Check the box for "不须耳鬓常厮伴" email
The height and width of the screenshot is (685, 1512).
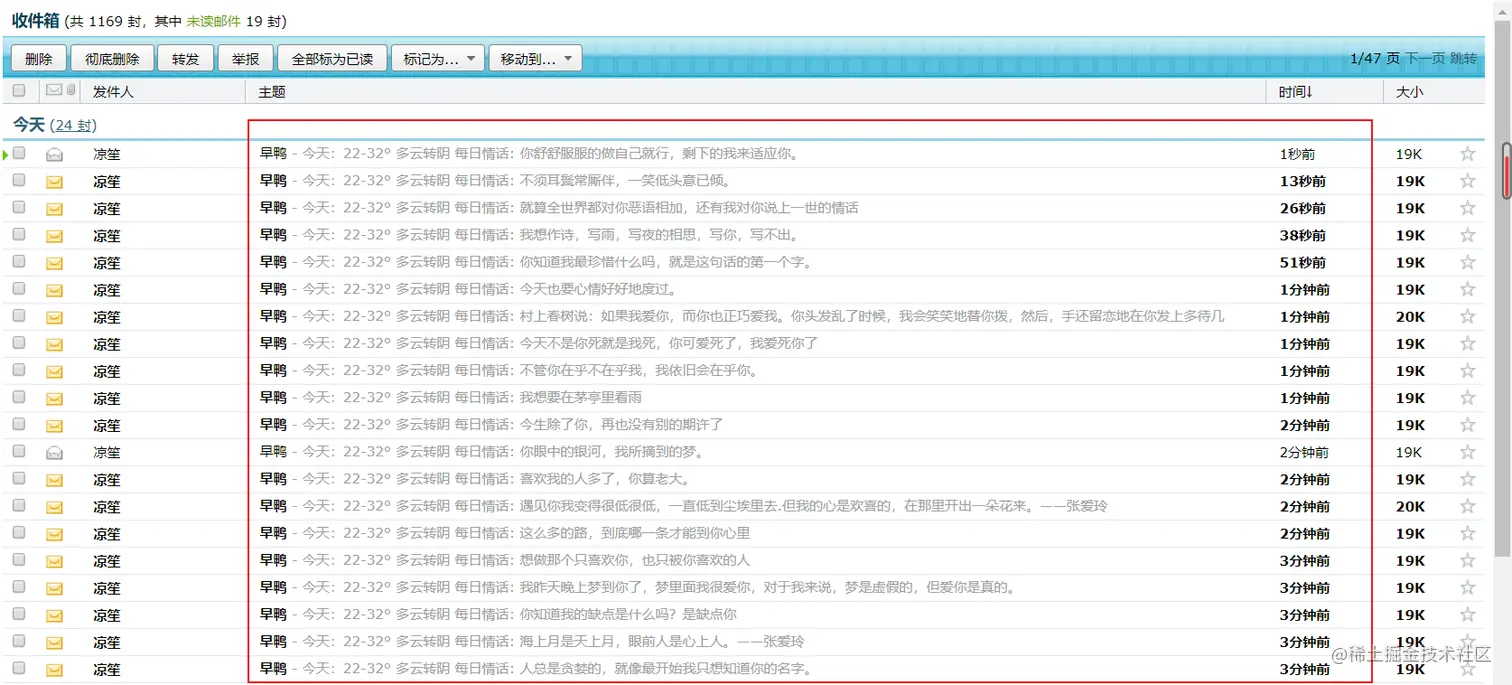pyautogui.click(x=19, y=180)
